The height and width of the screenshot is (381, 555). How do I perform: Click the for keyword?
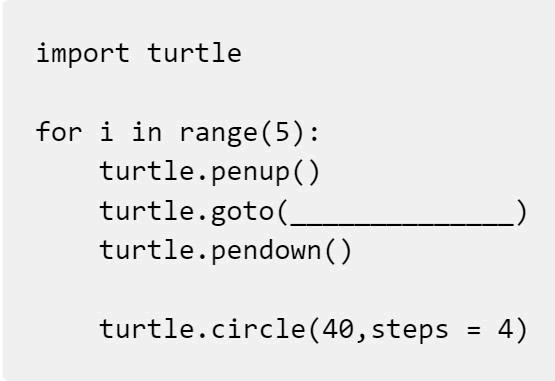click(x=59, y=131)
